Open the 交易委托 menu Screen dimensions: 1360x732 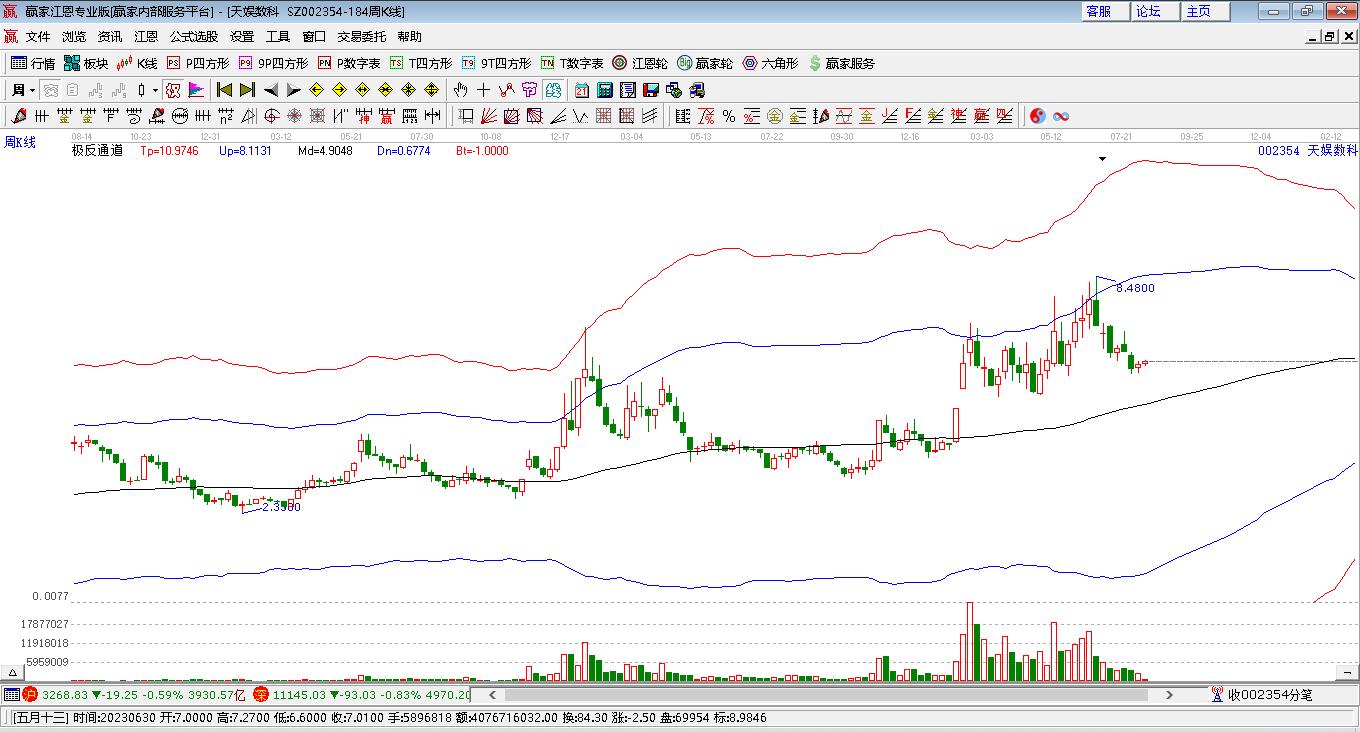[x=361, y=37]
